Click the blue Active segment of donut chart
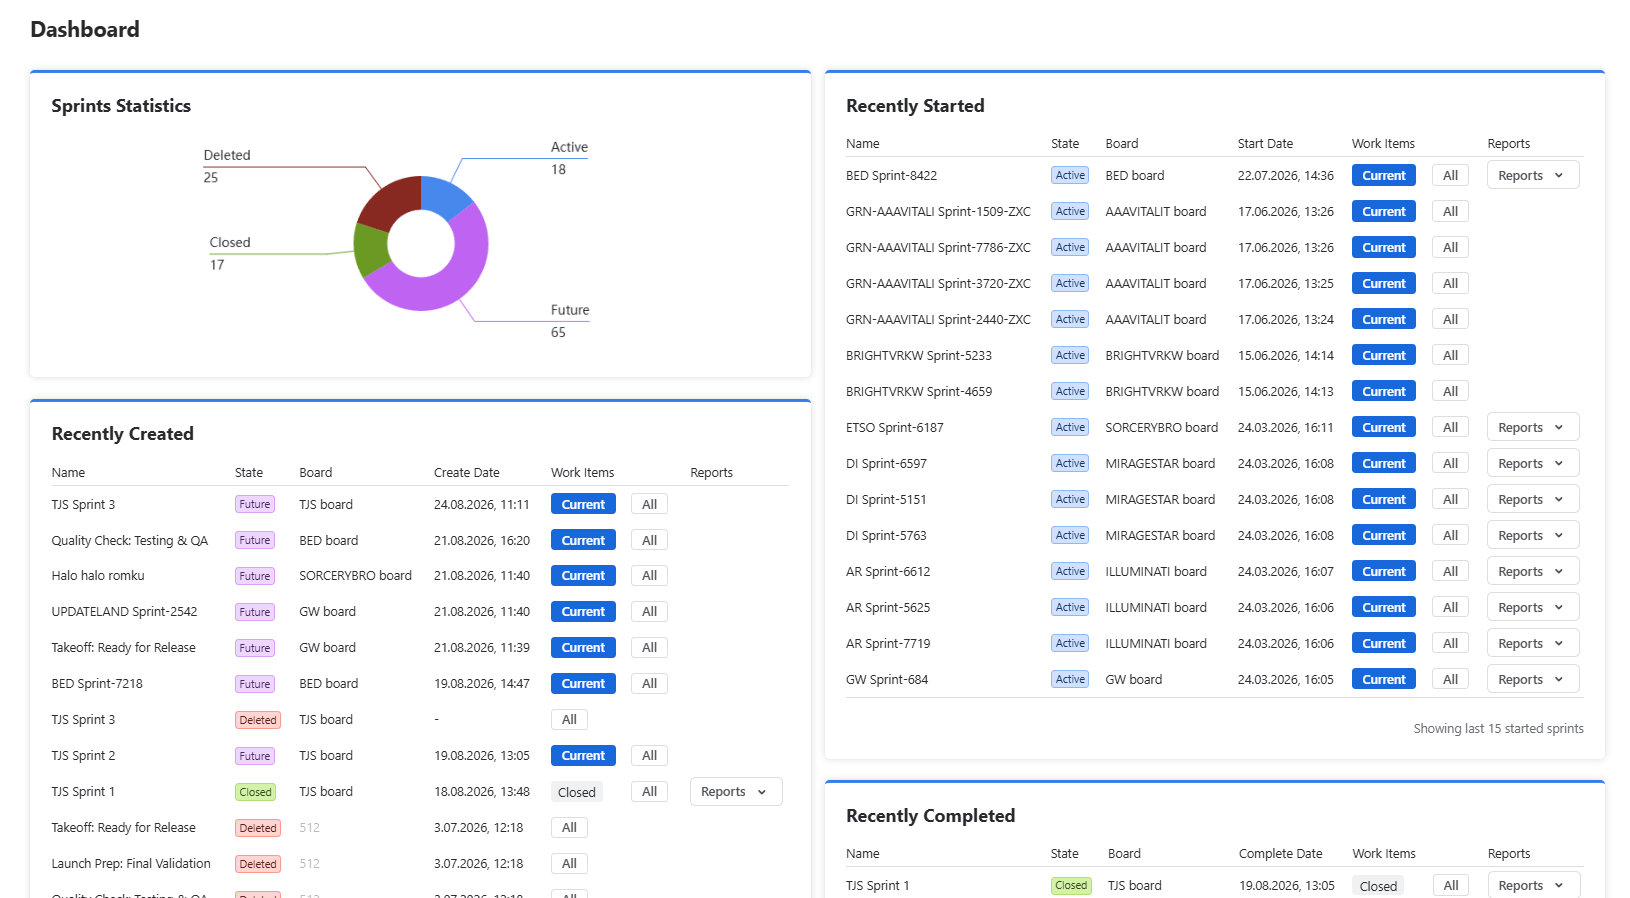Viewport: 1630px width, 898px height. [443, 195]
